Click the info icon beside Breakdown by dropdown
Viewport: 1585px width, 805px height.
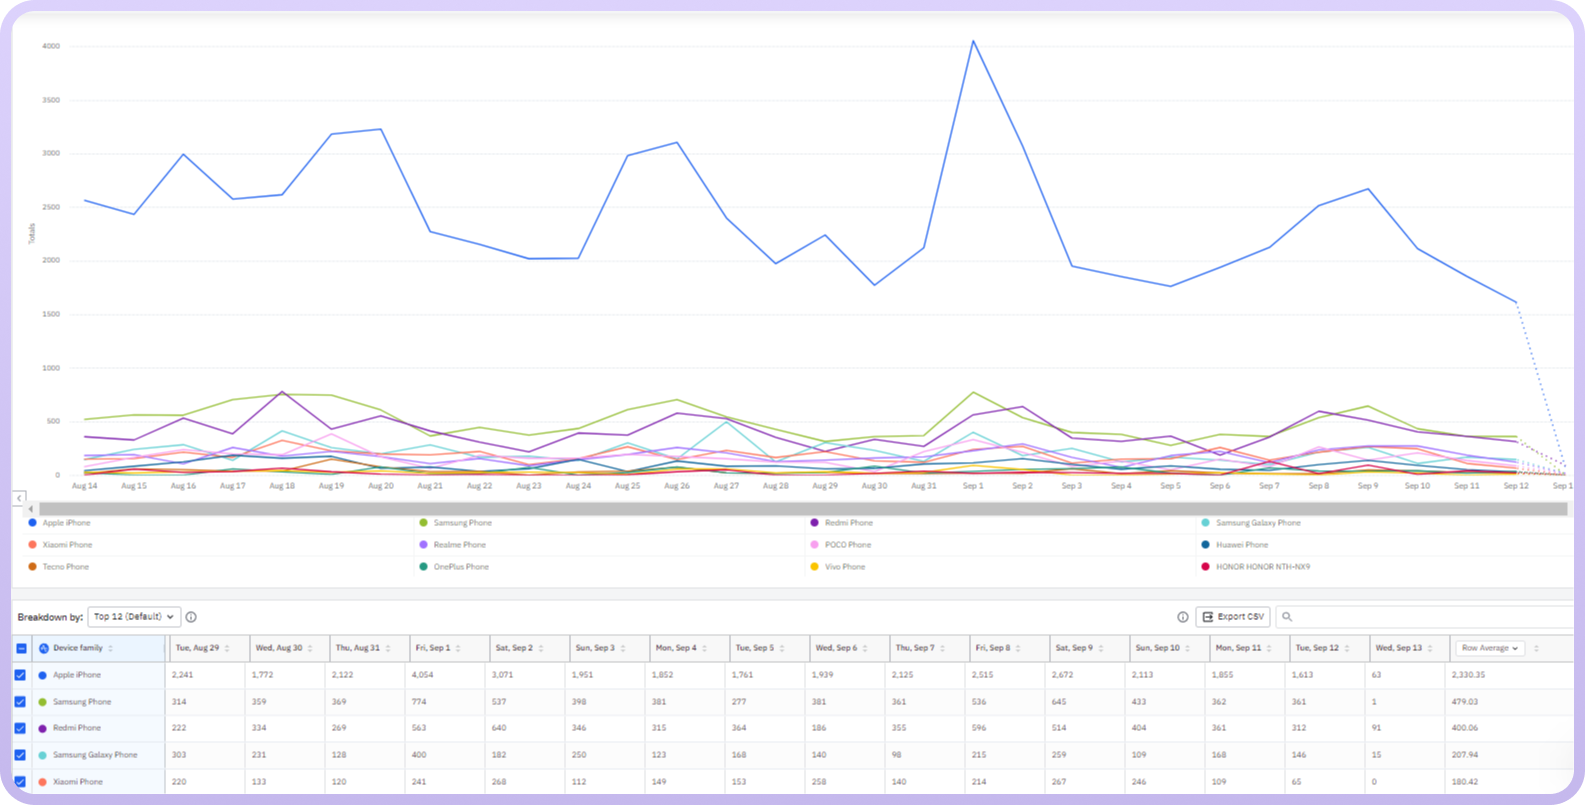[191, 617]
